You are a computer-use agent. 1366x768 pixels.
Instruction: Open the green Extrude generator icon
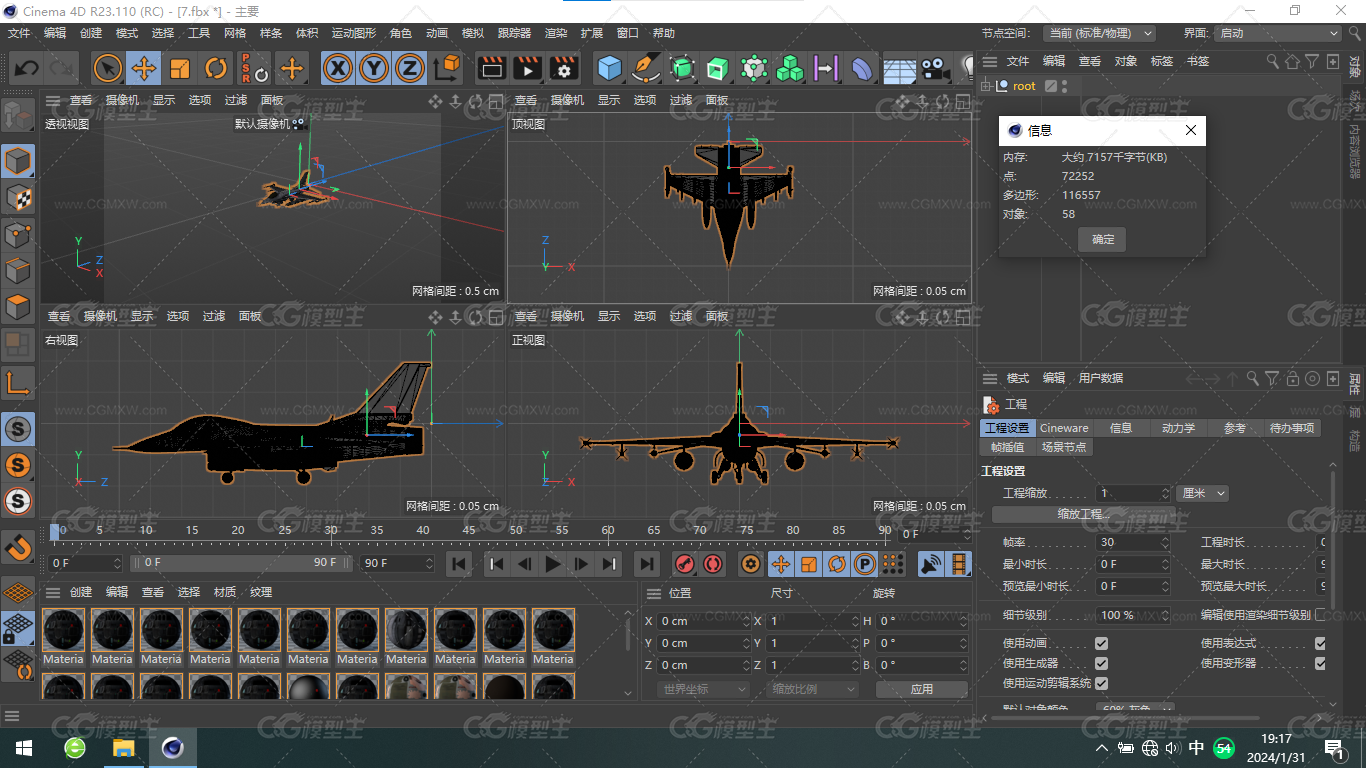click(718, 68)
